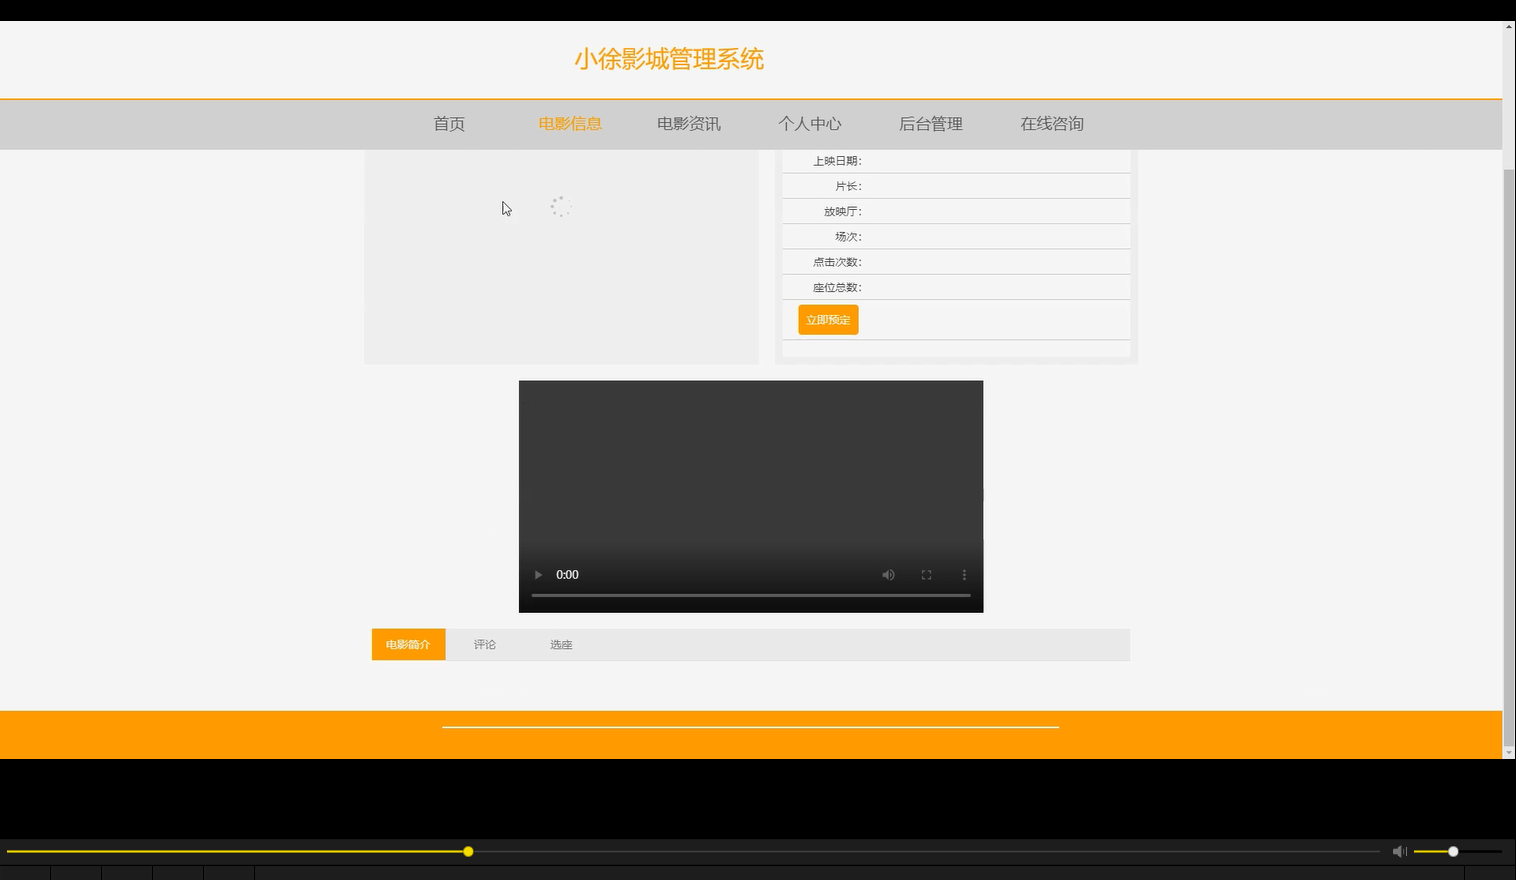Image resolution: width=1516 pixels, height=880 pixels.
Task: Click the 小徐影城管理系统 site title
Action: (669, 59)
